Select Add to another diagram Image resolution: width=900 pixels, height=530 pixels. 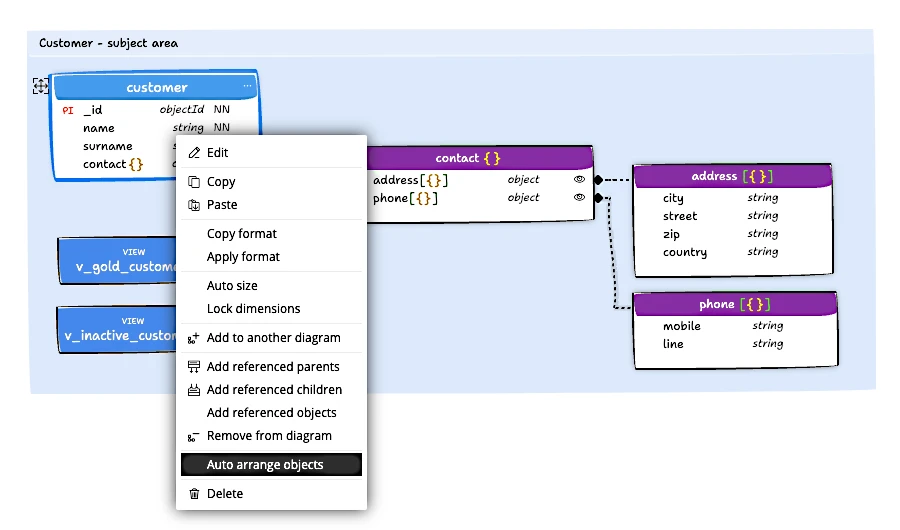(x=271, y=338)
